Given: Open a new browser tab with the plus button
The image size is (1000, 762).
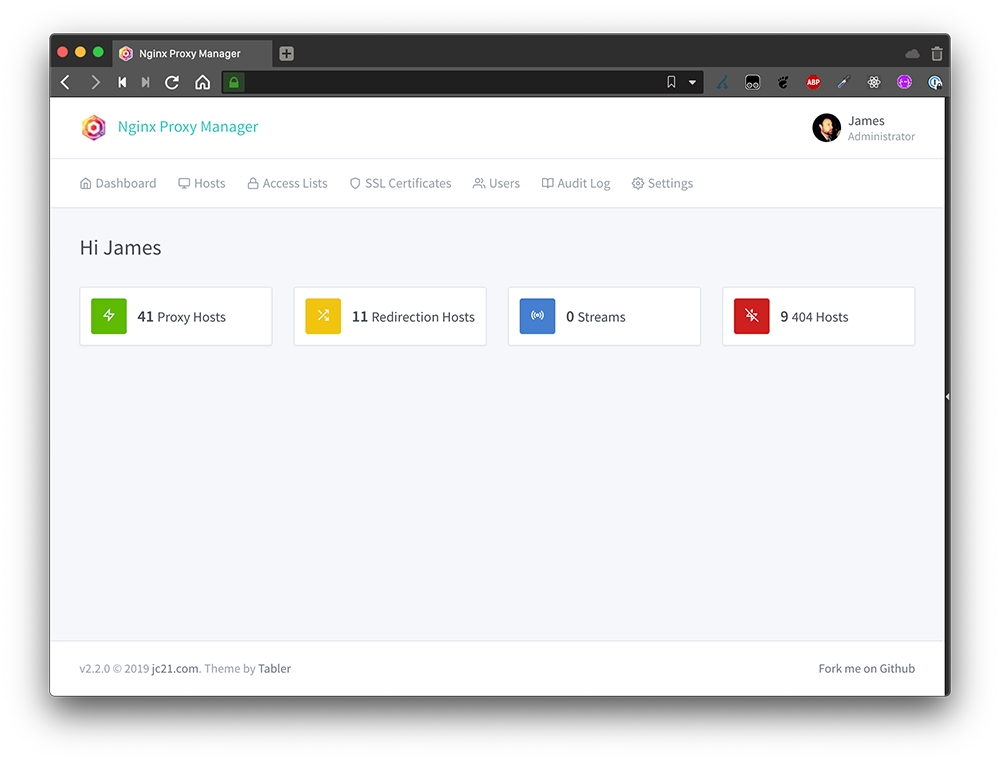Looking at the screenshot, I should coord(286,54).
